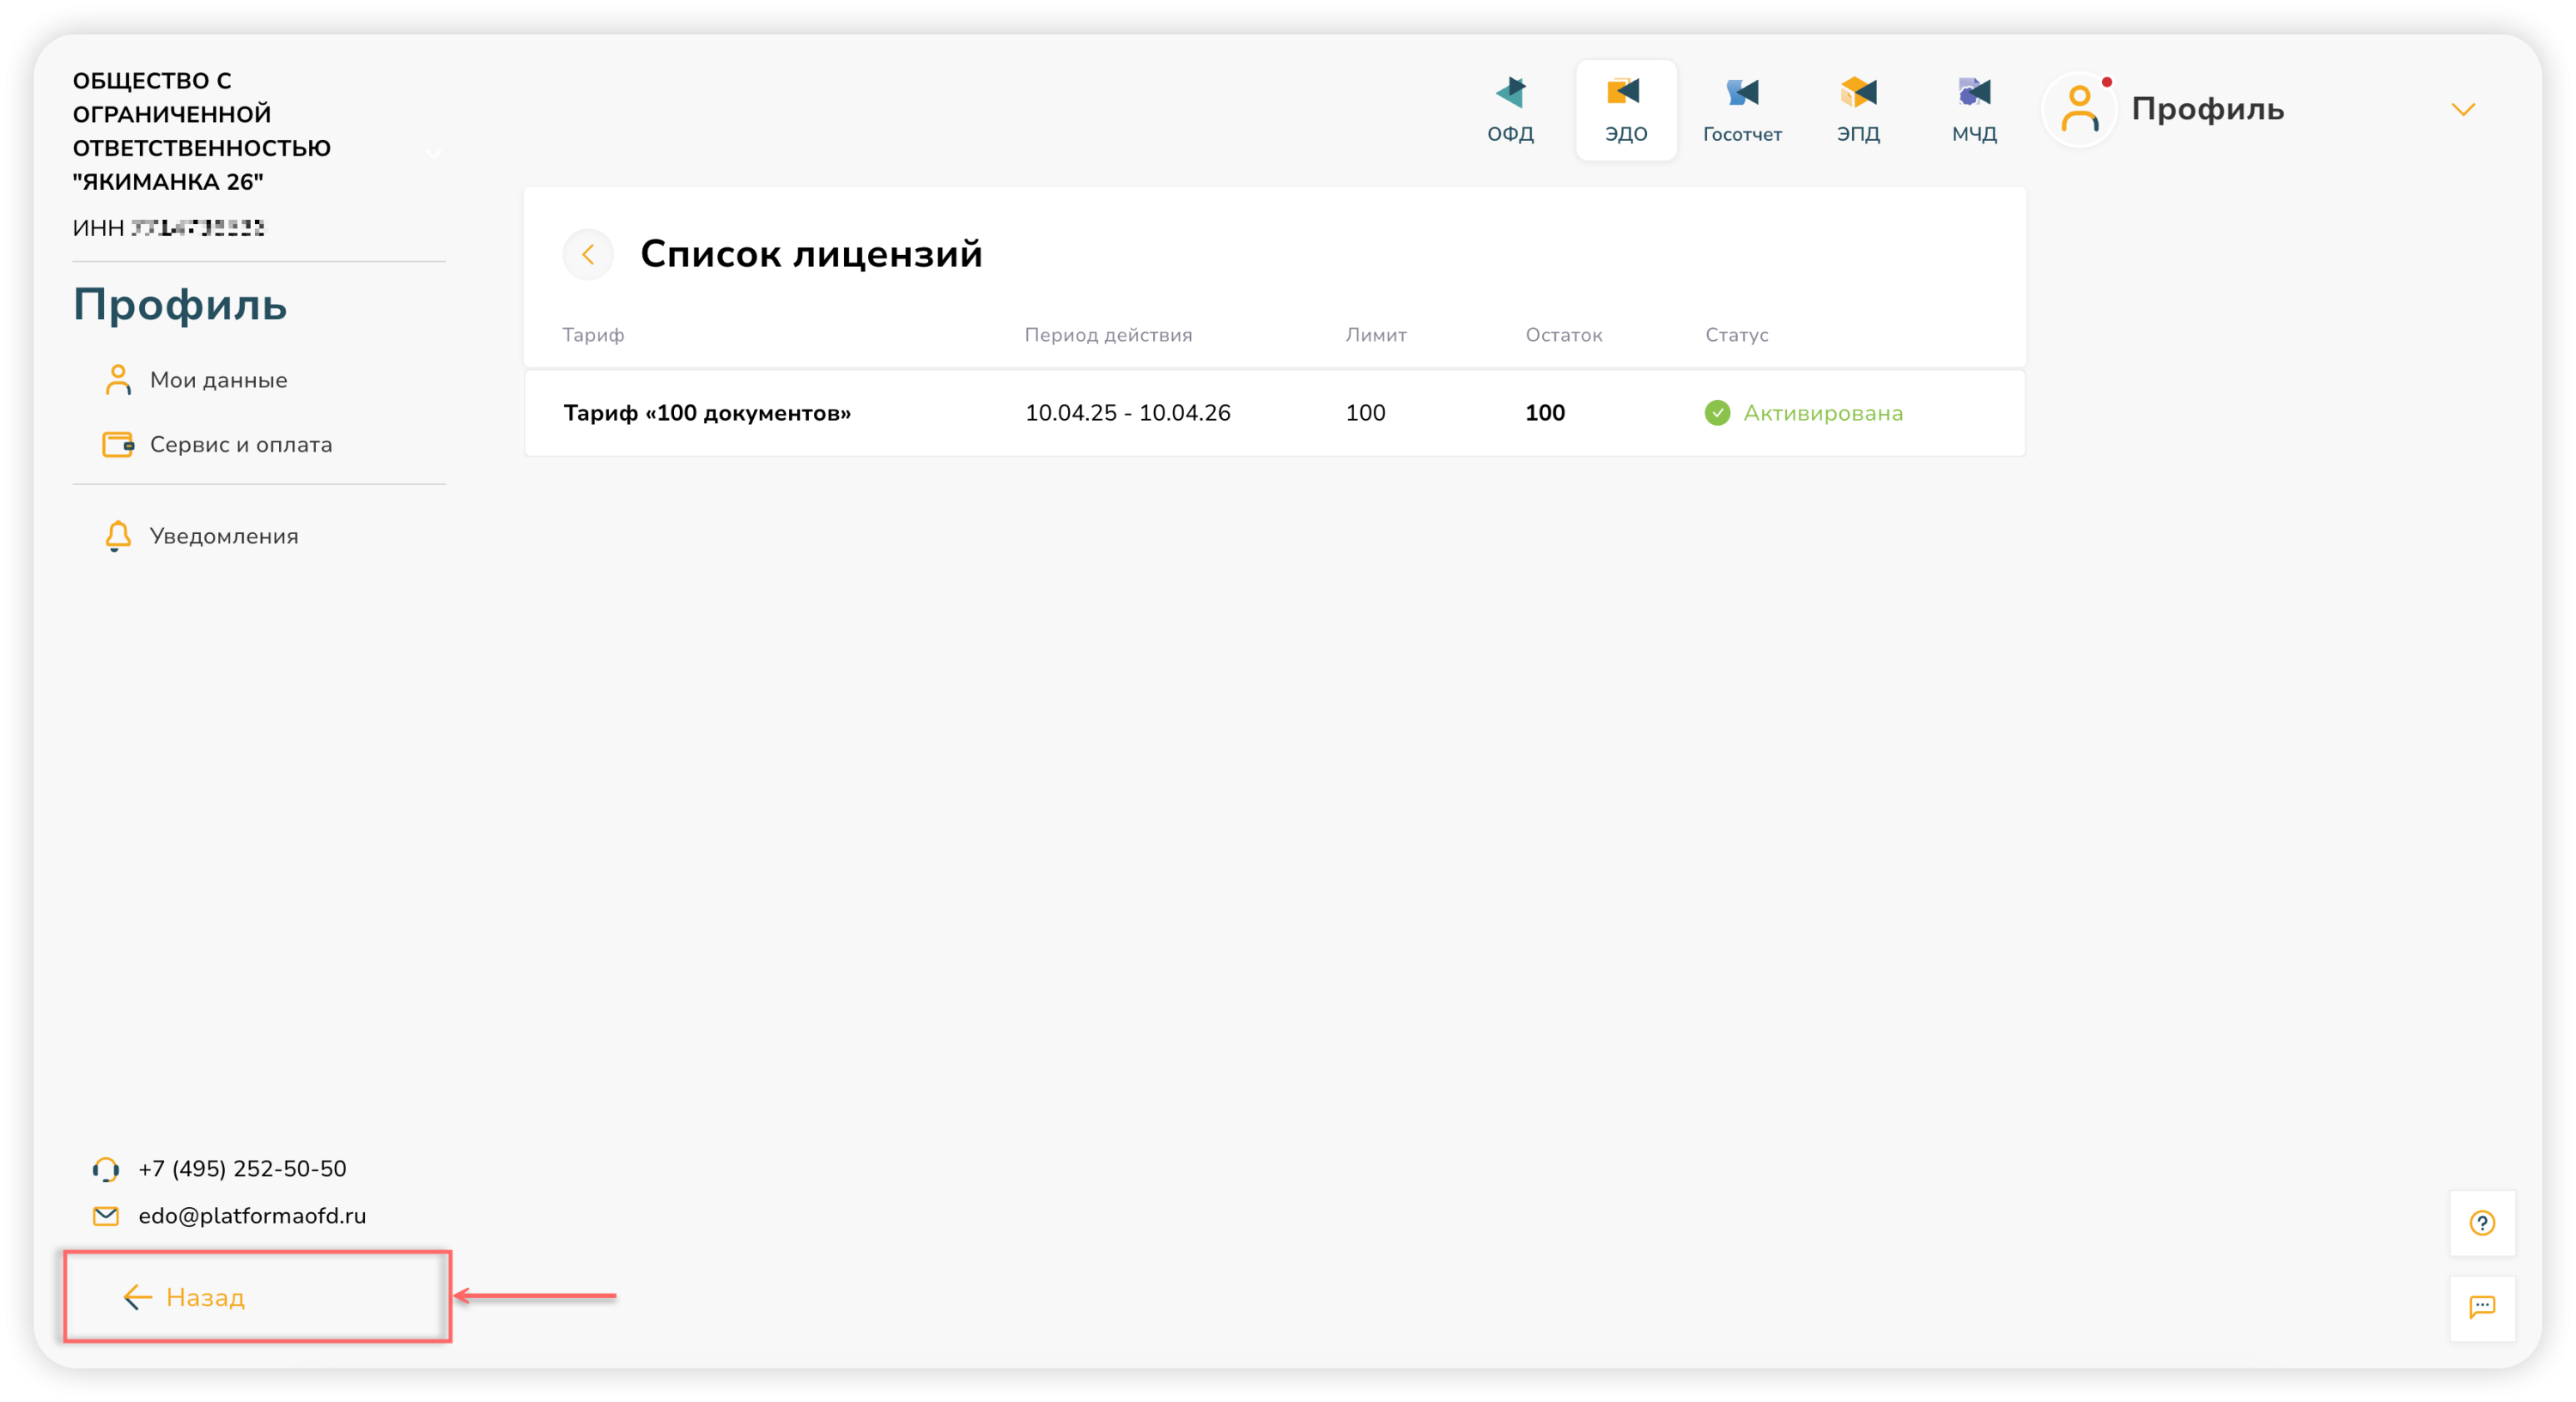The height and width of the screenshot is (1402, 2576).
Task: Expand the organization selector chevron
Action: [x=433, y=153]
